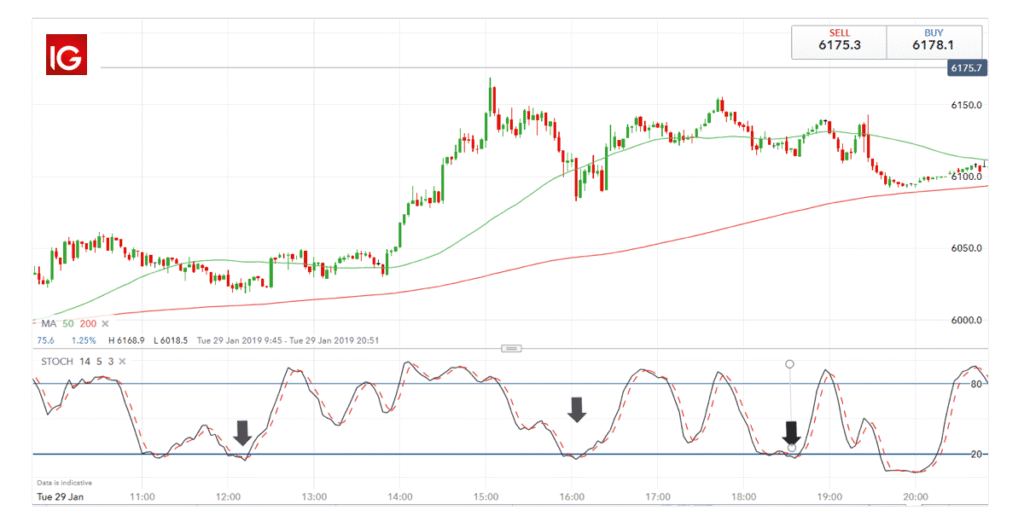
Task: Grab the upper circle handle of drawn line
Action: (790, 364)
